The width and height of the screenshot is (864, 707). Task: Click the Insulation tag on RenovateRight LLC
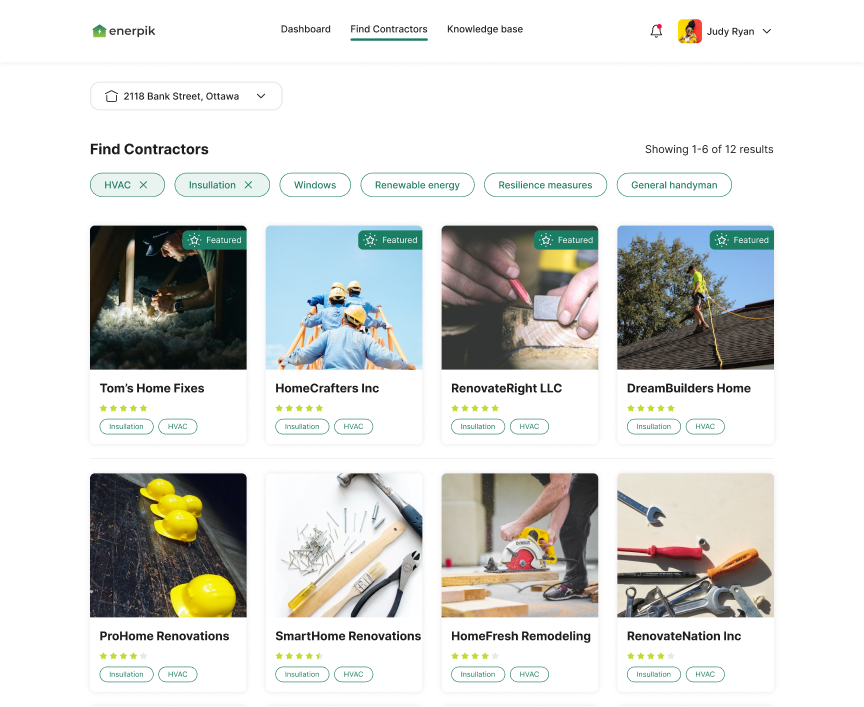(x=478, y=427)
